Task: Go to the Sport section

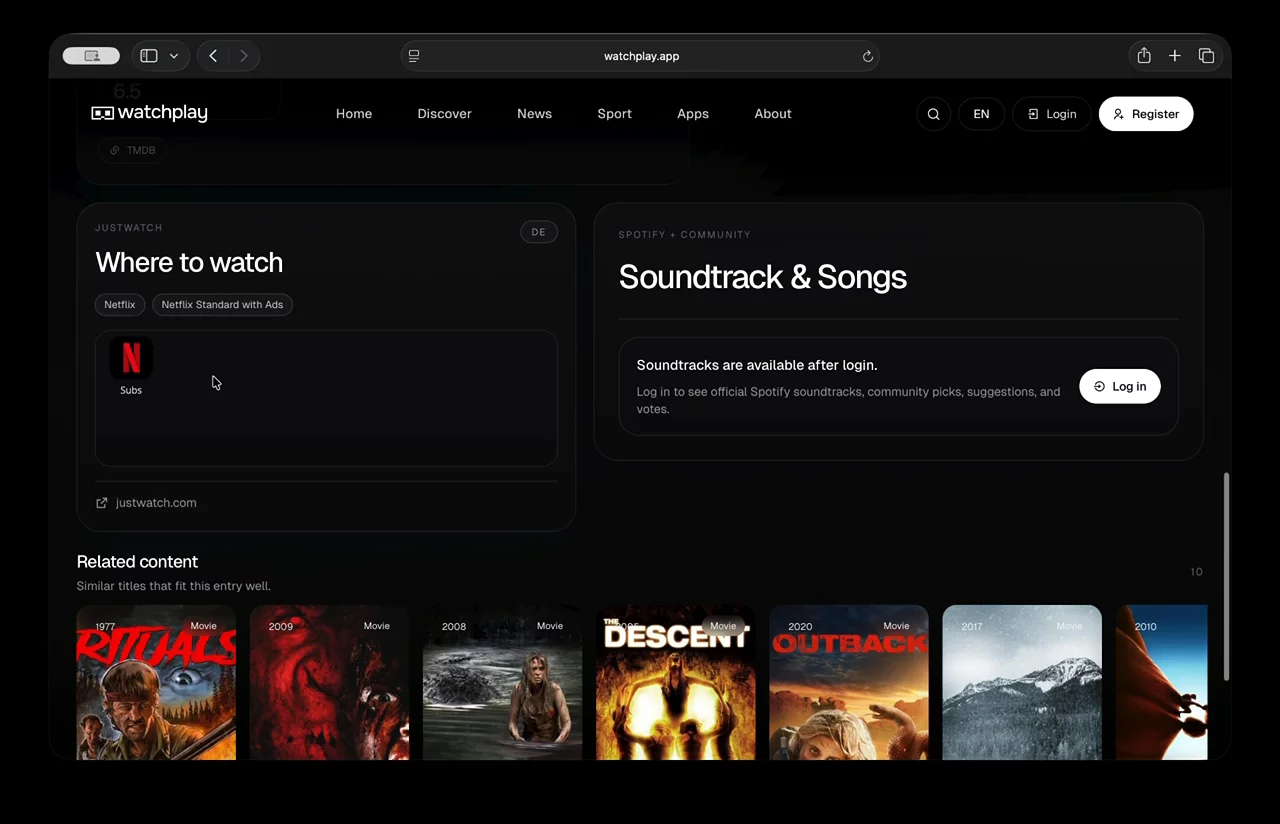Action: point(614,114)
